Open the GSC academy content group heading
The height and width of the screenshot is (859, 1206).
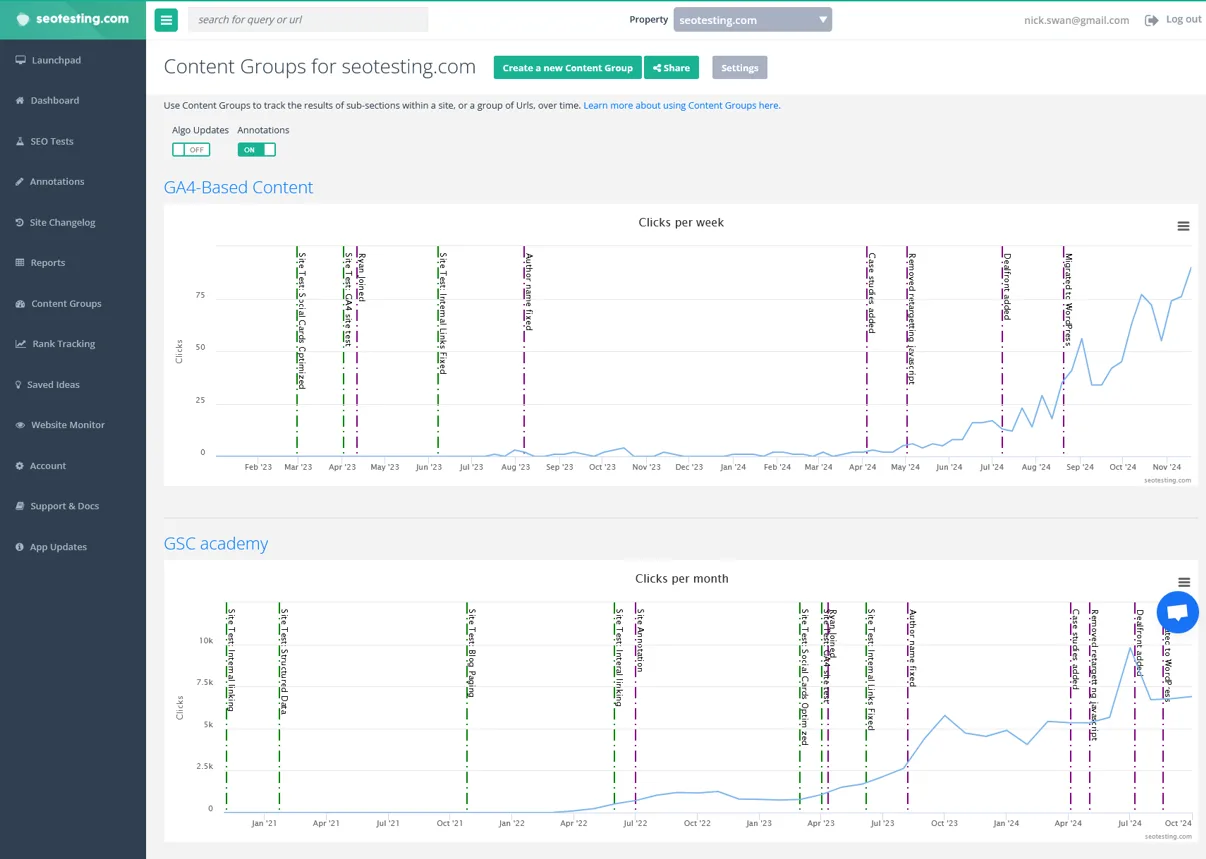(x=216, y=544)
